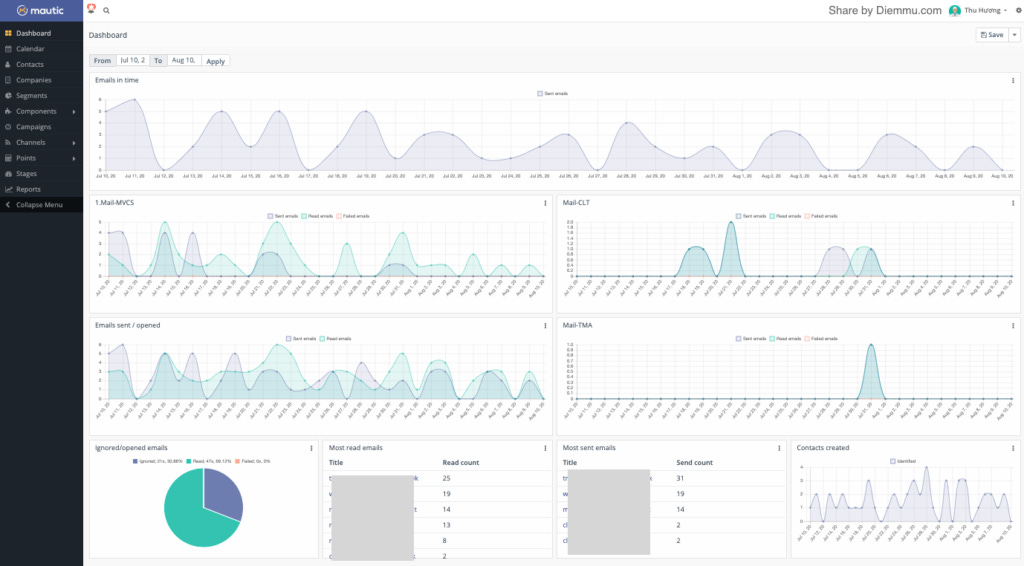1024x566 pixels.
Task: Open the search magnifier icon
Action: pos(106,10)
